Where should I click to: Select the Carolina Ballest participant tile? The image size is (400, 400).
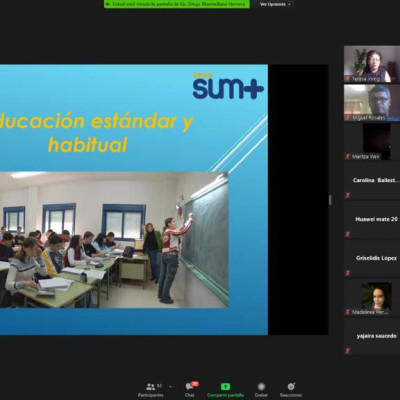[372, 181]
